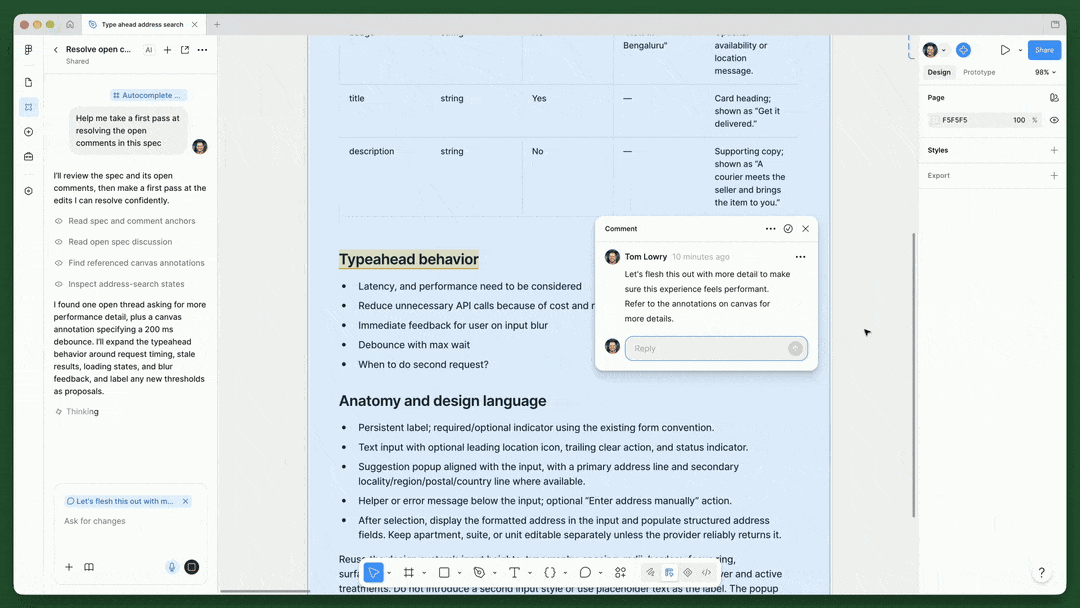Expand the Rectangle shape tools arrow

459,573
